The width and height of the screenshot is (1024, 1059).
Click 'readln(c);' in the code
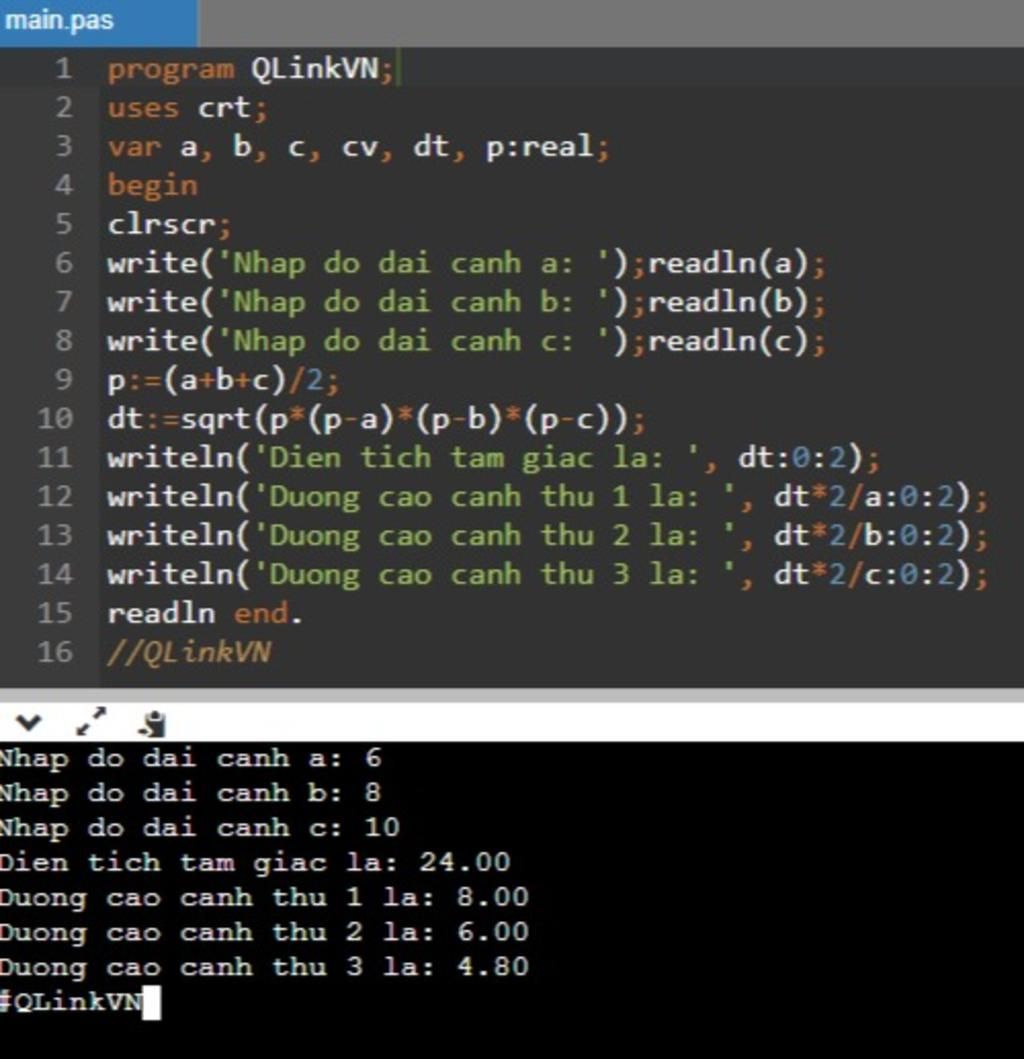point(737,340)
